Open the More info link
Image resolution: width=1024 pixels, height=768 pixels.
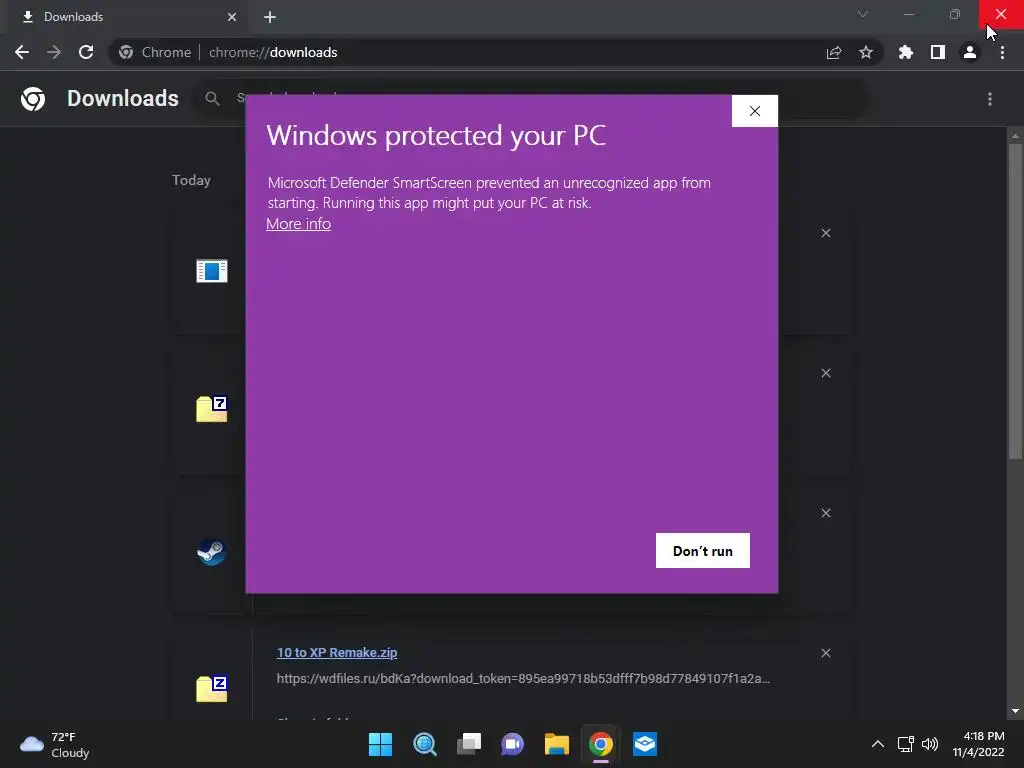point(298,224)
